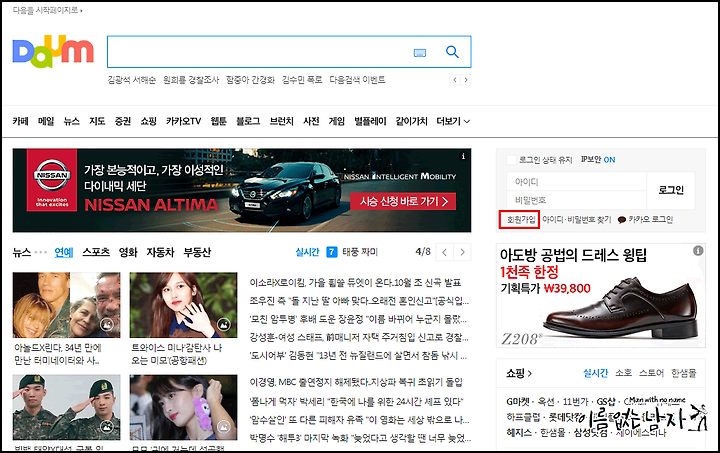Open the shoe advertisement image
This screenshot has width=720, height=453.
pos(601,296)
